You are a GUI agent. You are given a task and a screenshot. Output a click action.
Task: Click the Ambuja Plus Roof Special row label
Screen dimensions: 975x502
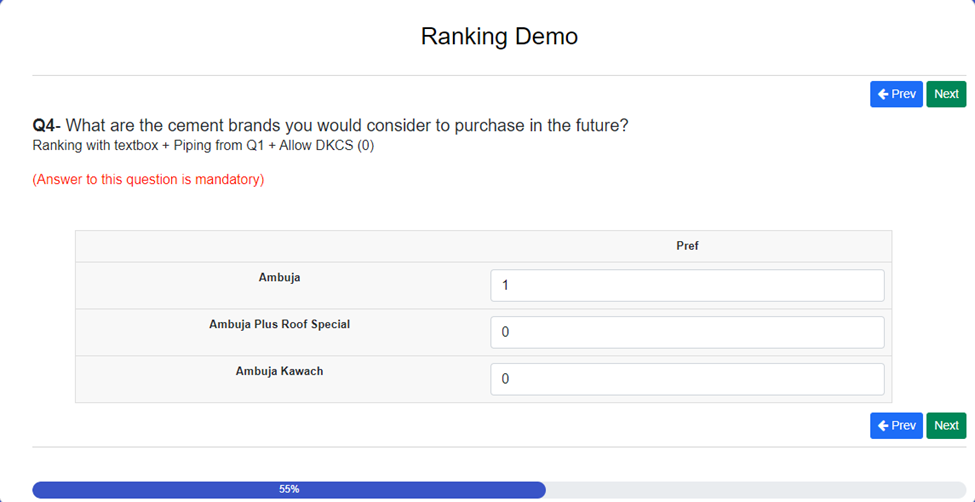279,325
